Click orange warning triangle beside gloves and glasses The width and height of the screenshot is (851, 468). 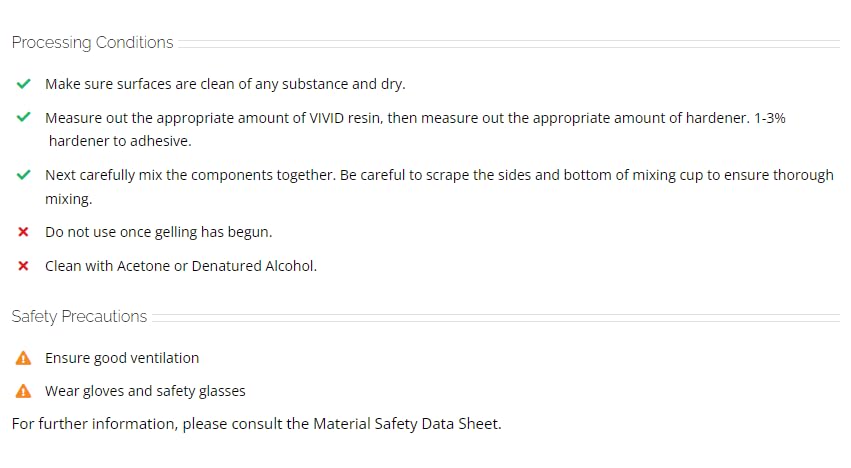point(23,391)
